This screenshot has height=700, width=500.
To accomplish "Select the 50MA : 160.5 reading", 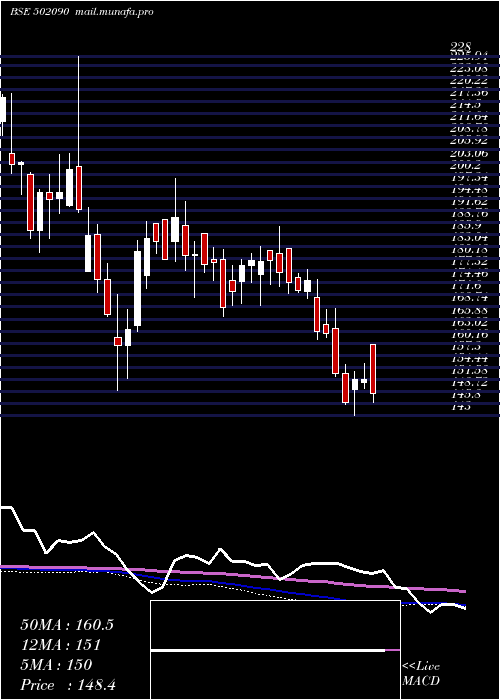I will coord(67,625).
